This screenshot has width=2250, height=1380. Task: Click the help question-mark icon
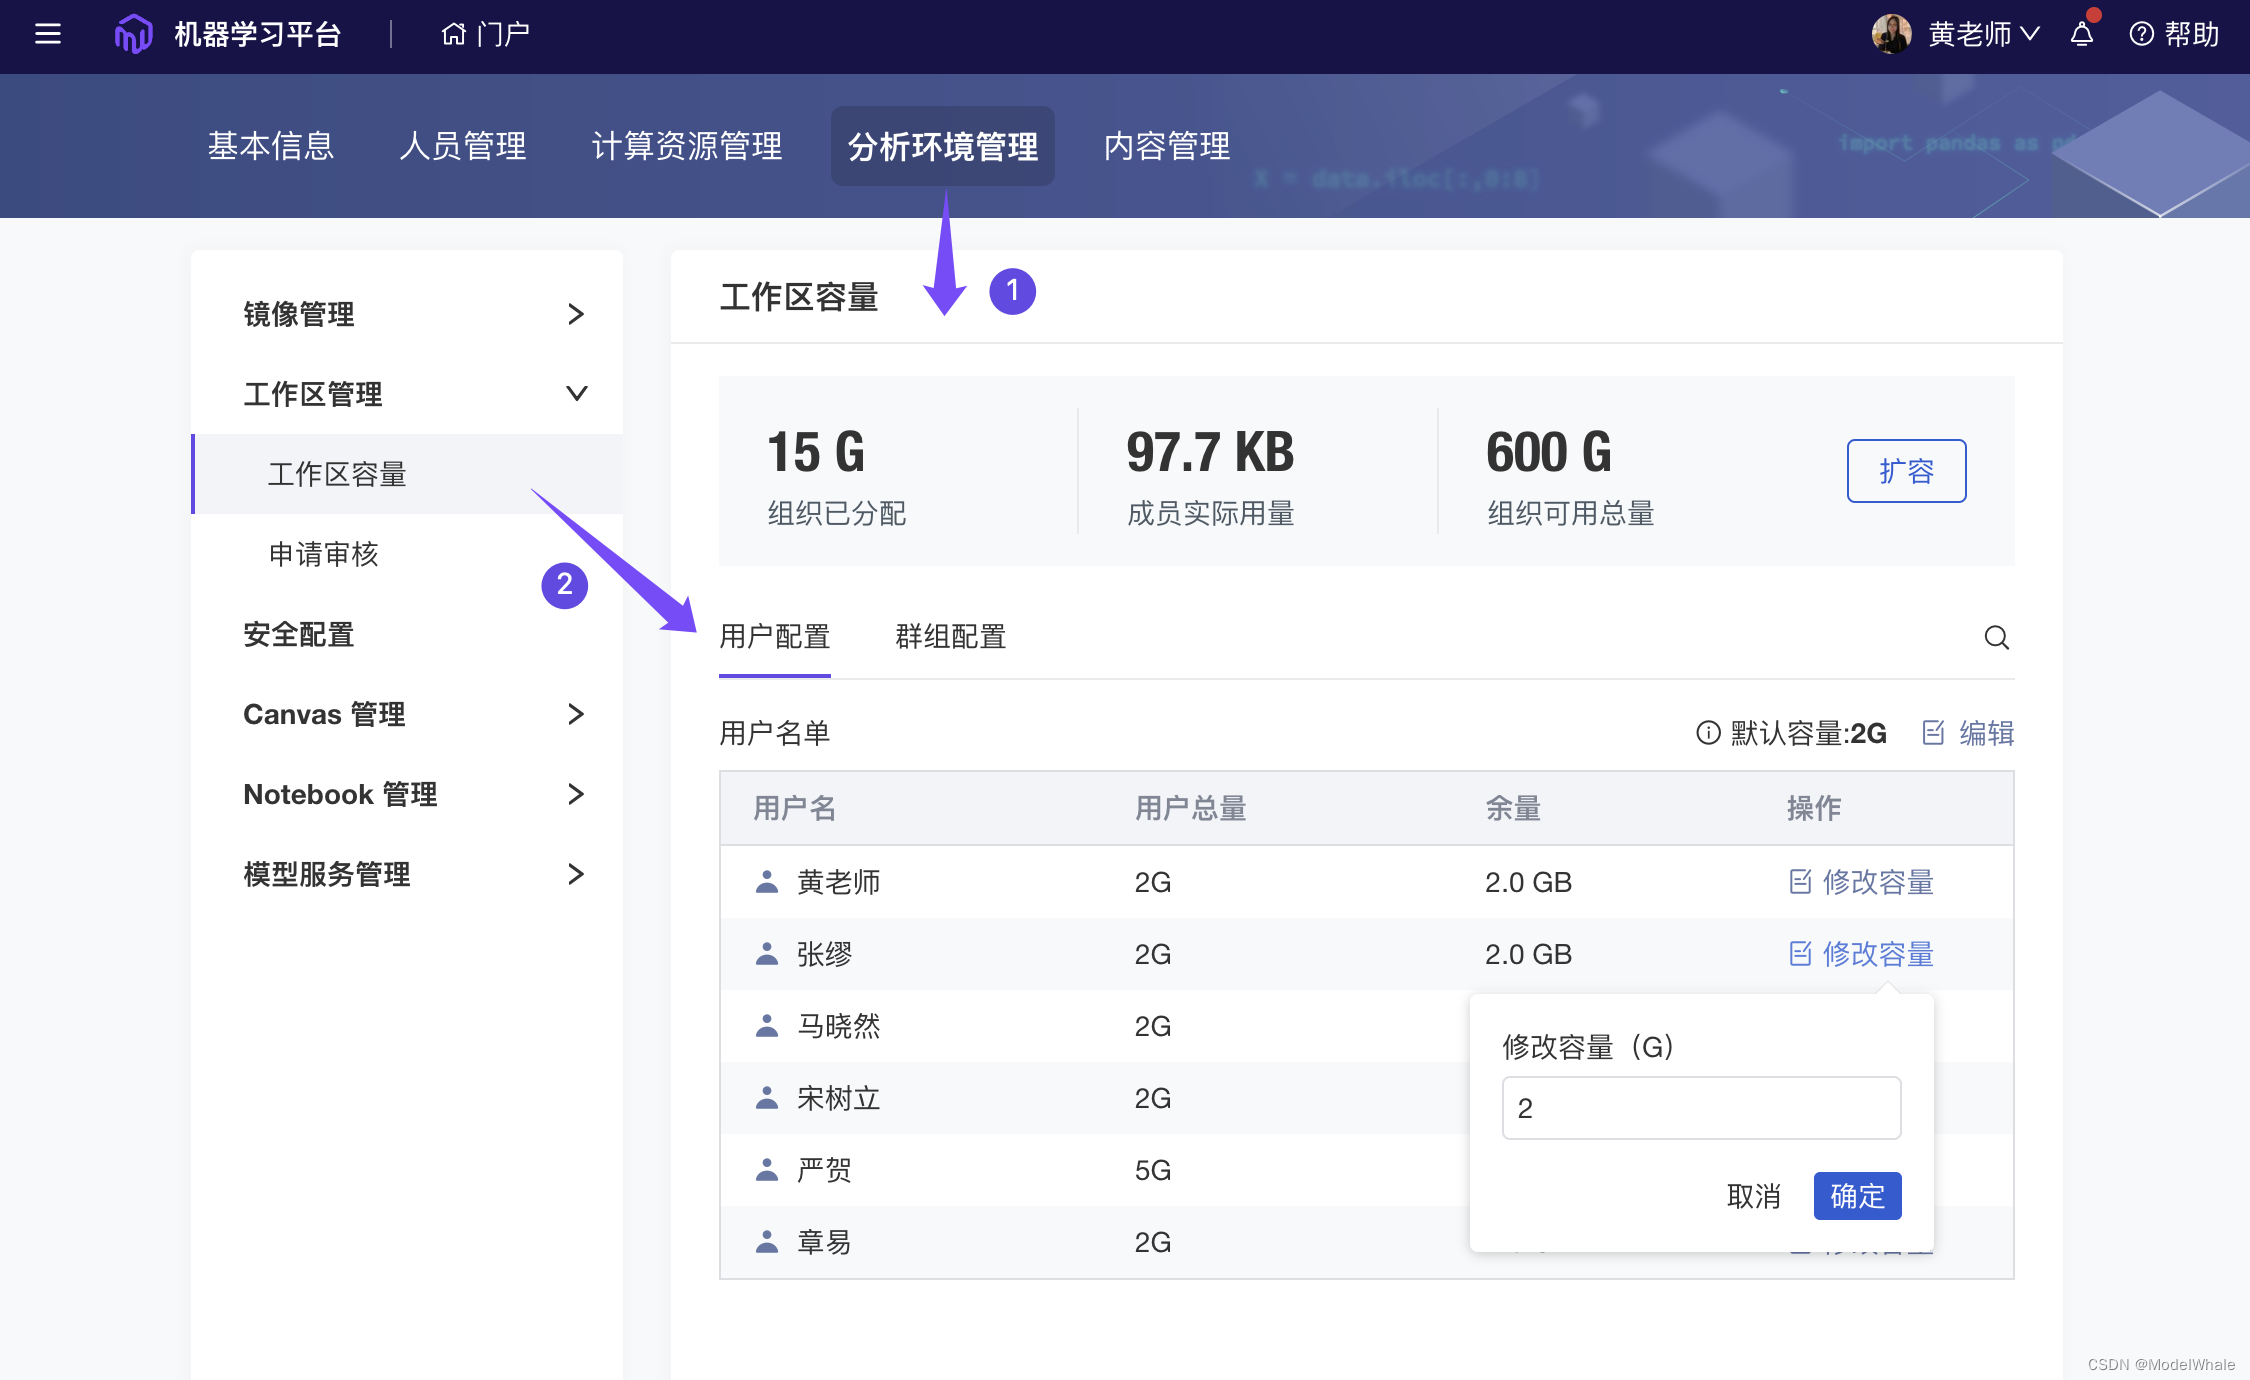click(x=2141, y=34)
